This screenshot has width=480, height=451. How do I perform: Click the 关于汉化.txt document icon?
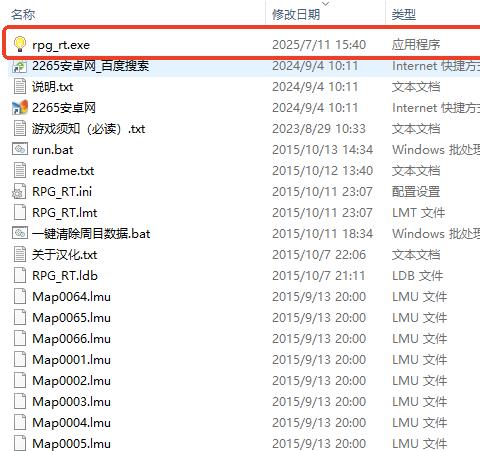20,254
